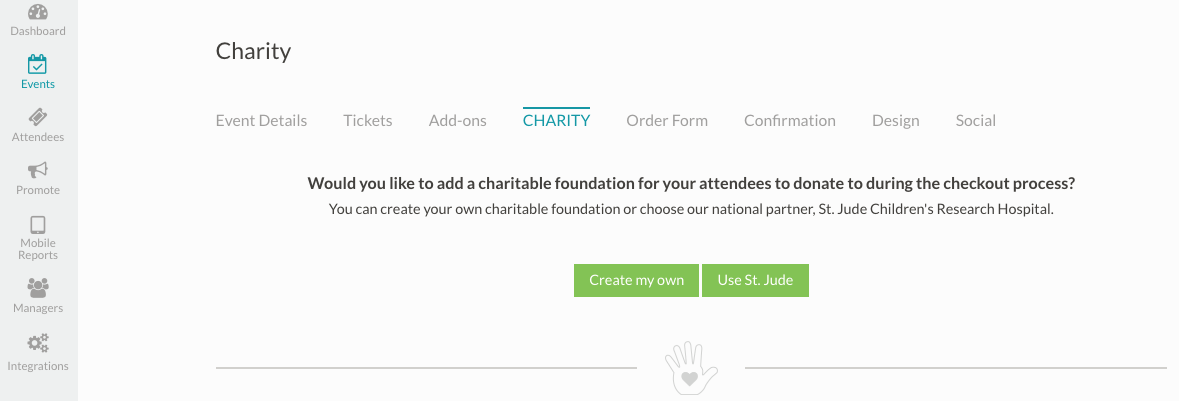Click the Mobile Reports sidebar label
Screen dimensions: 1179x401
[x=38, y=249]
